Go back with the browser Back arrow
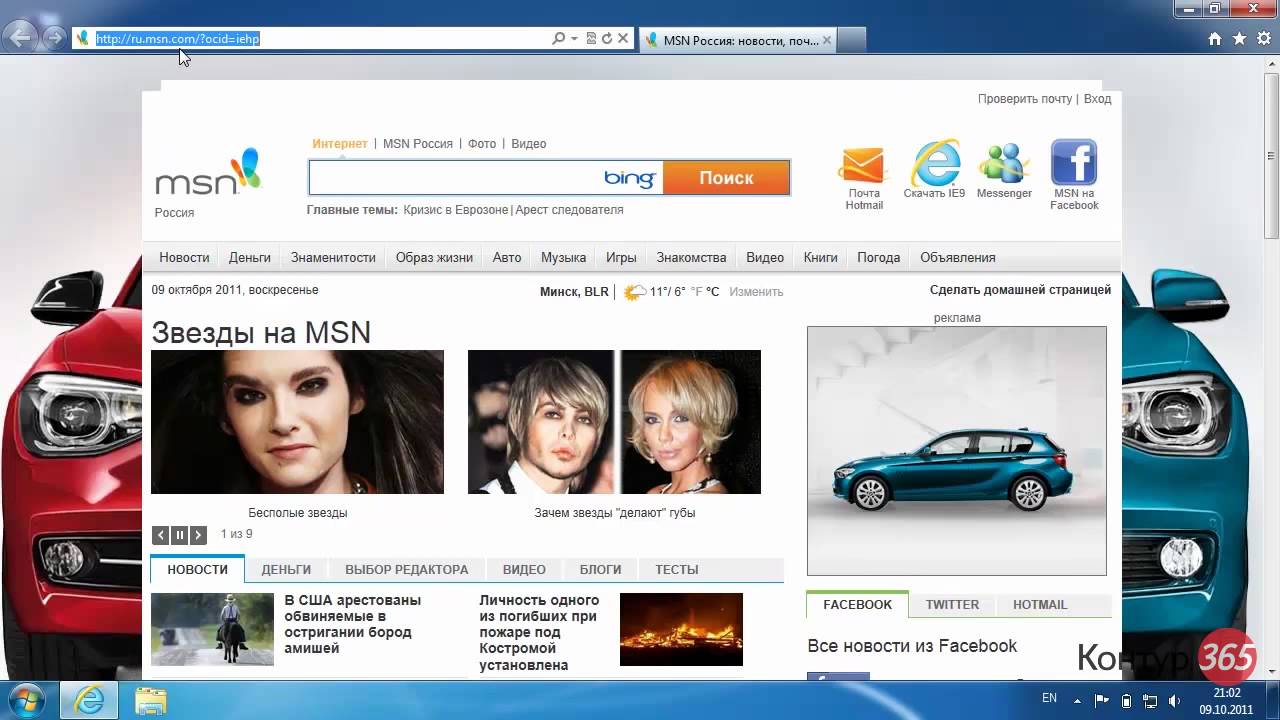This screenshot has height=720, width=1280. (x=21, y=38)
